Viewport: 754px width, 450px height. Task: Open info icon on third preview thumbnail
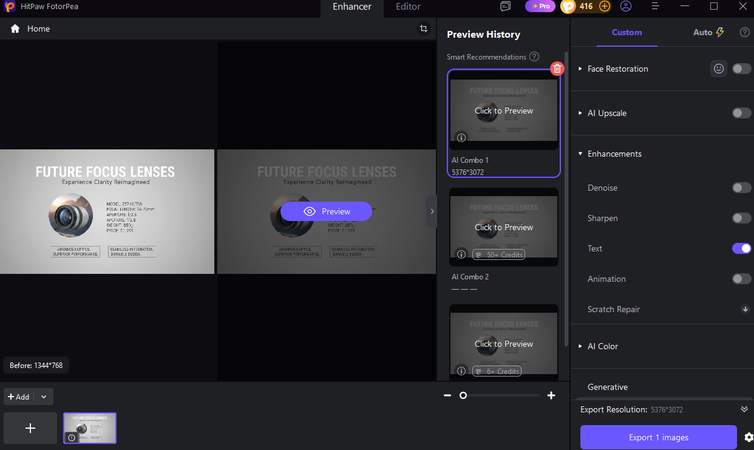coord(461,371)
